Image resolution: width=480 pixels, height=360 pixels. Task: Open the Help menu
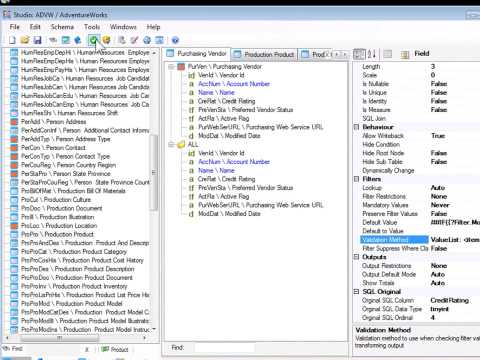click(x=153, y=27)
